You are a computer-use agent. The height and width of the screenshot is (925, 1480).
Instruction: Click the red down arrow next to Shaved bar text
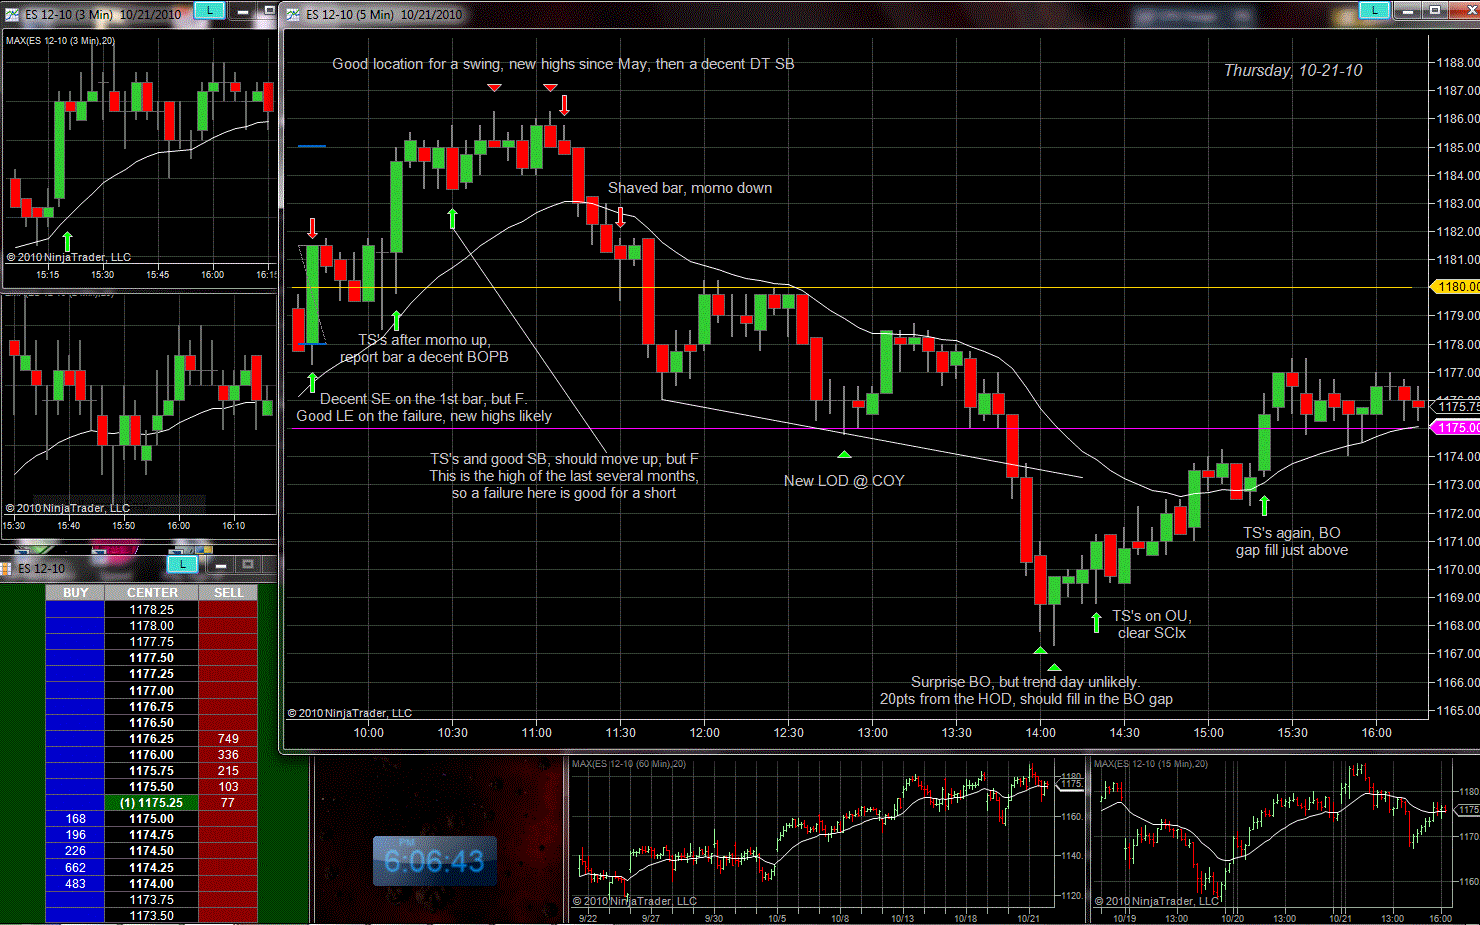pos(621,217)
